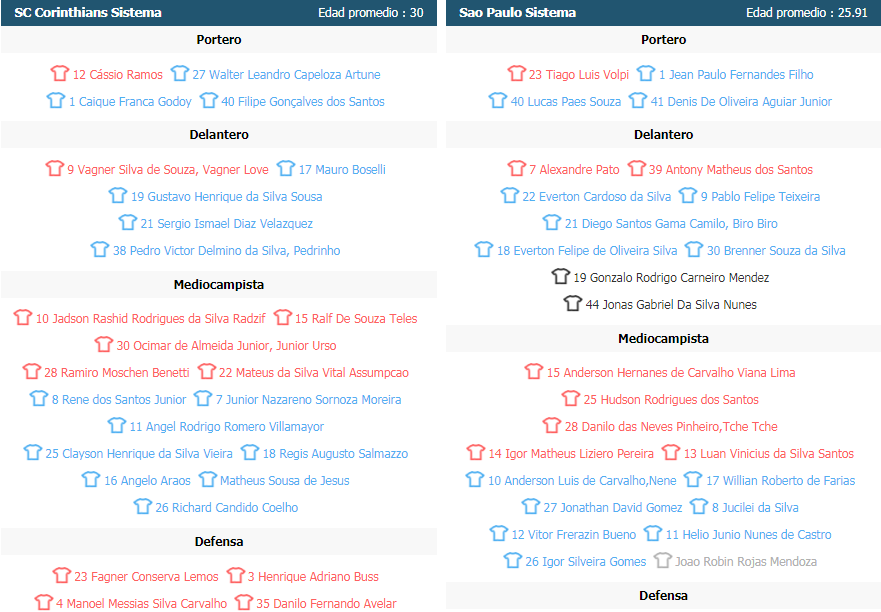Select player 8 Jucilei da Silva

point(755,507)
